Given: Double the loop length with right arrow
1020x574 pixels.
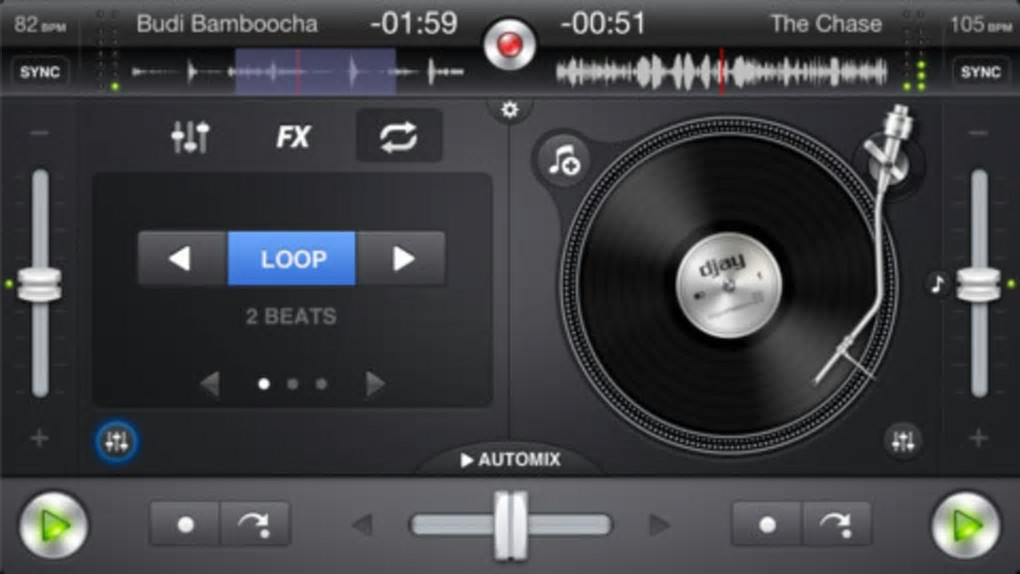Looking at the screenshot, I should pyautogui.click(x=401, y=258).
